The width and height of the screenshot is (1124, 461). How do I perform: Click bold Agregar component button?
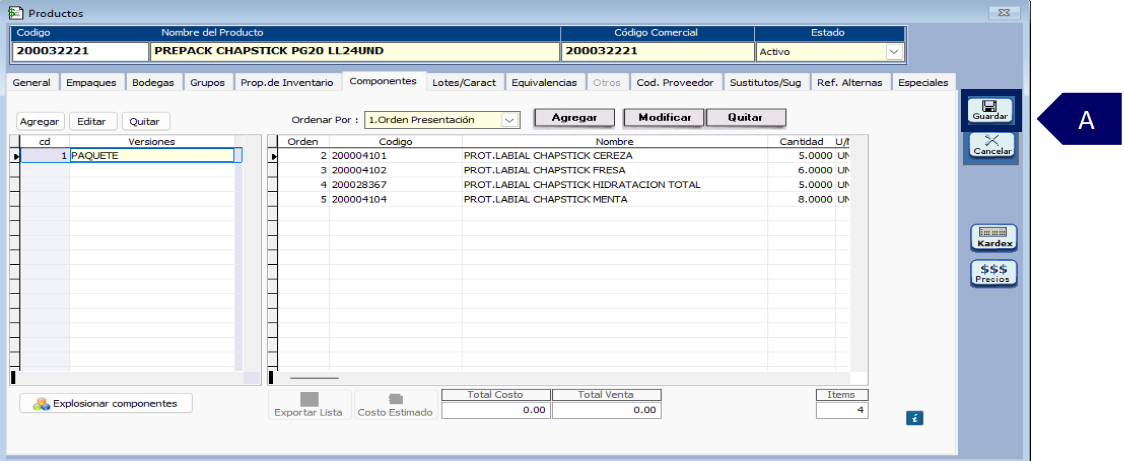[x=574, y=118]
